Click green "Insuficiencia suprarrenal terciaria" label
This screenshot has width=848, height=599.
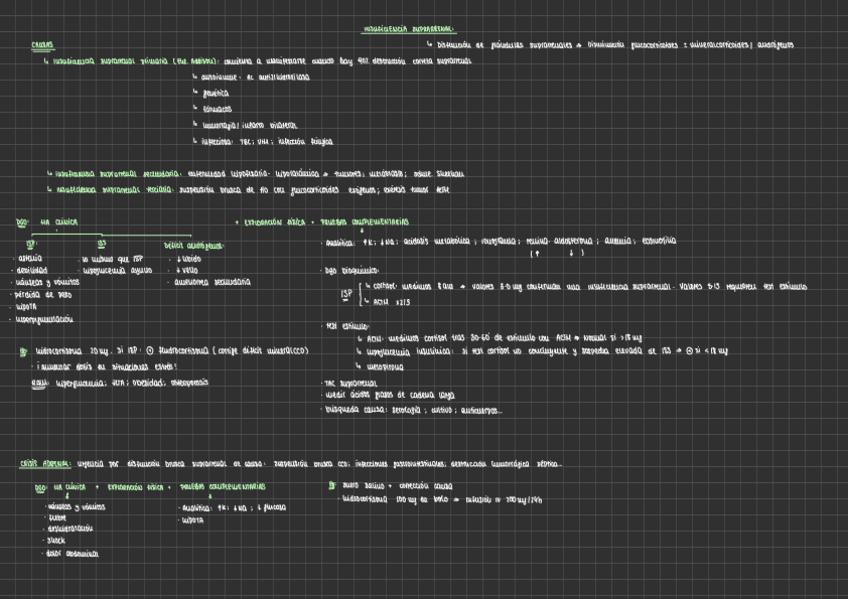(x=114, y=190)
